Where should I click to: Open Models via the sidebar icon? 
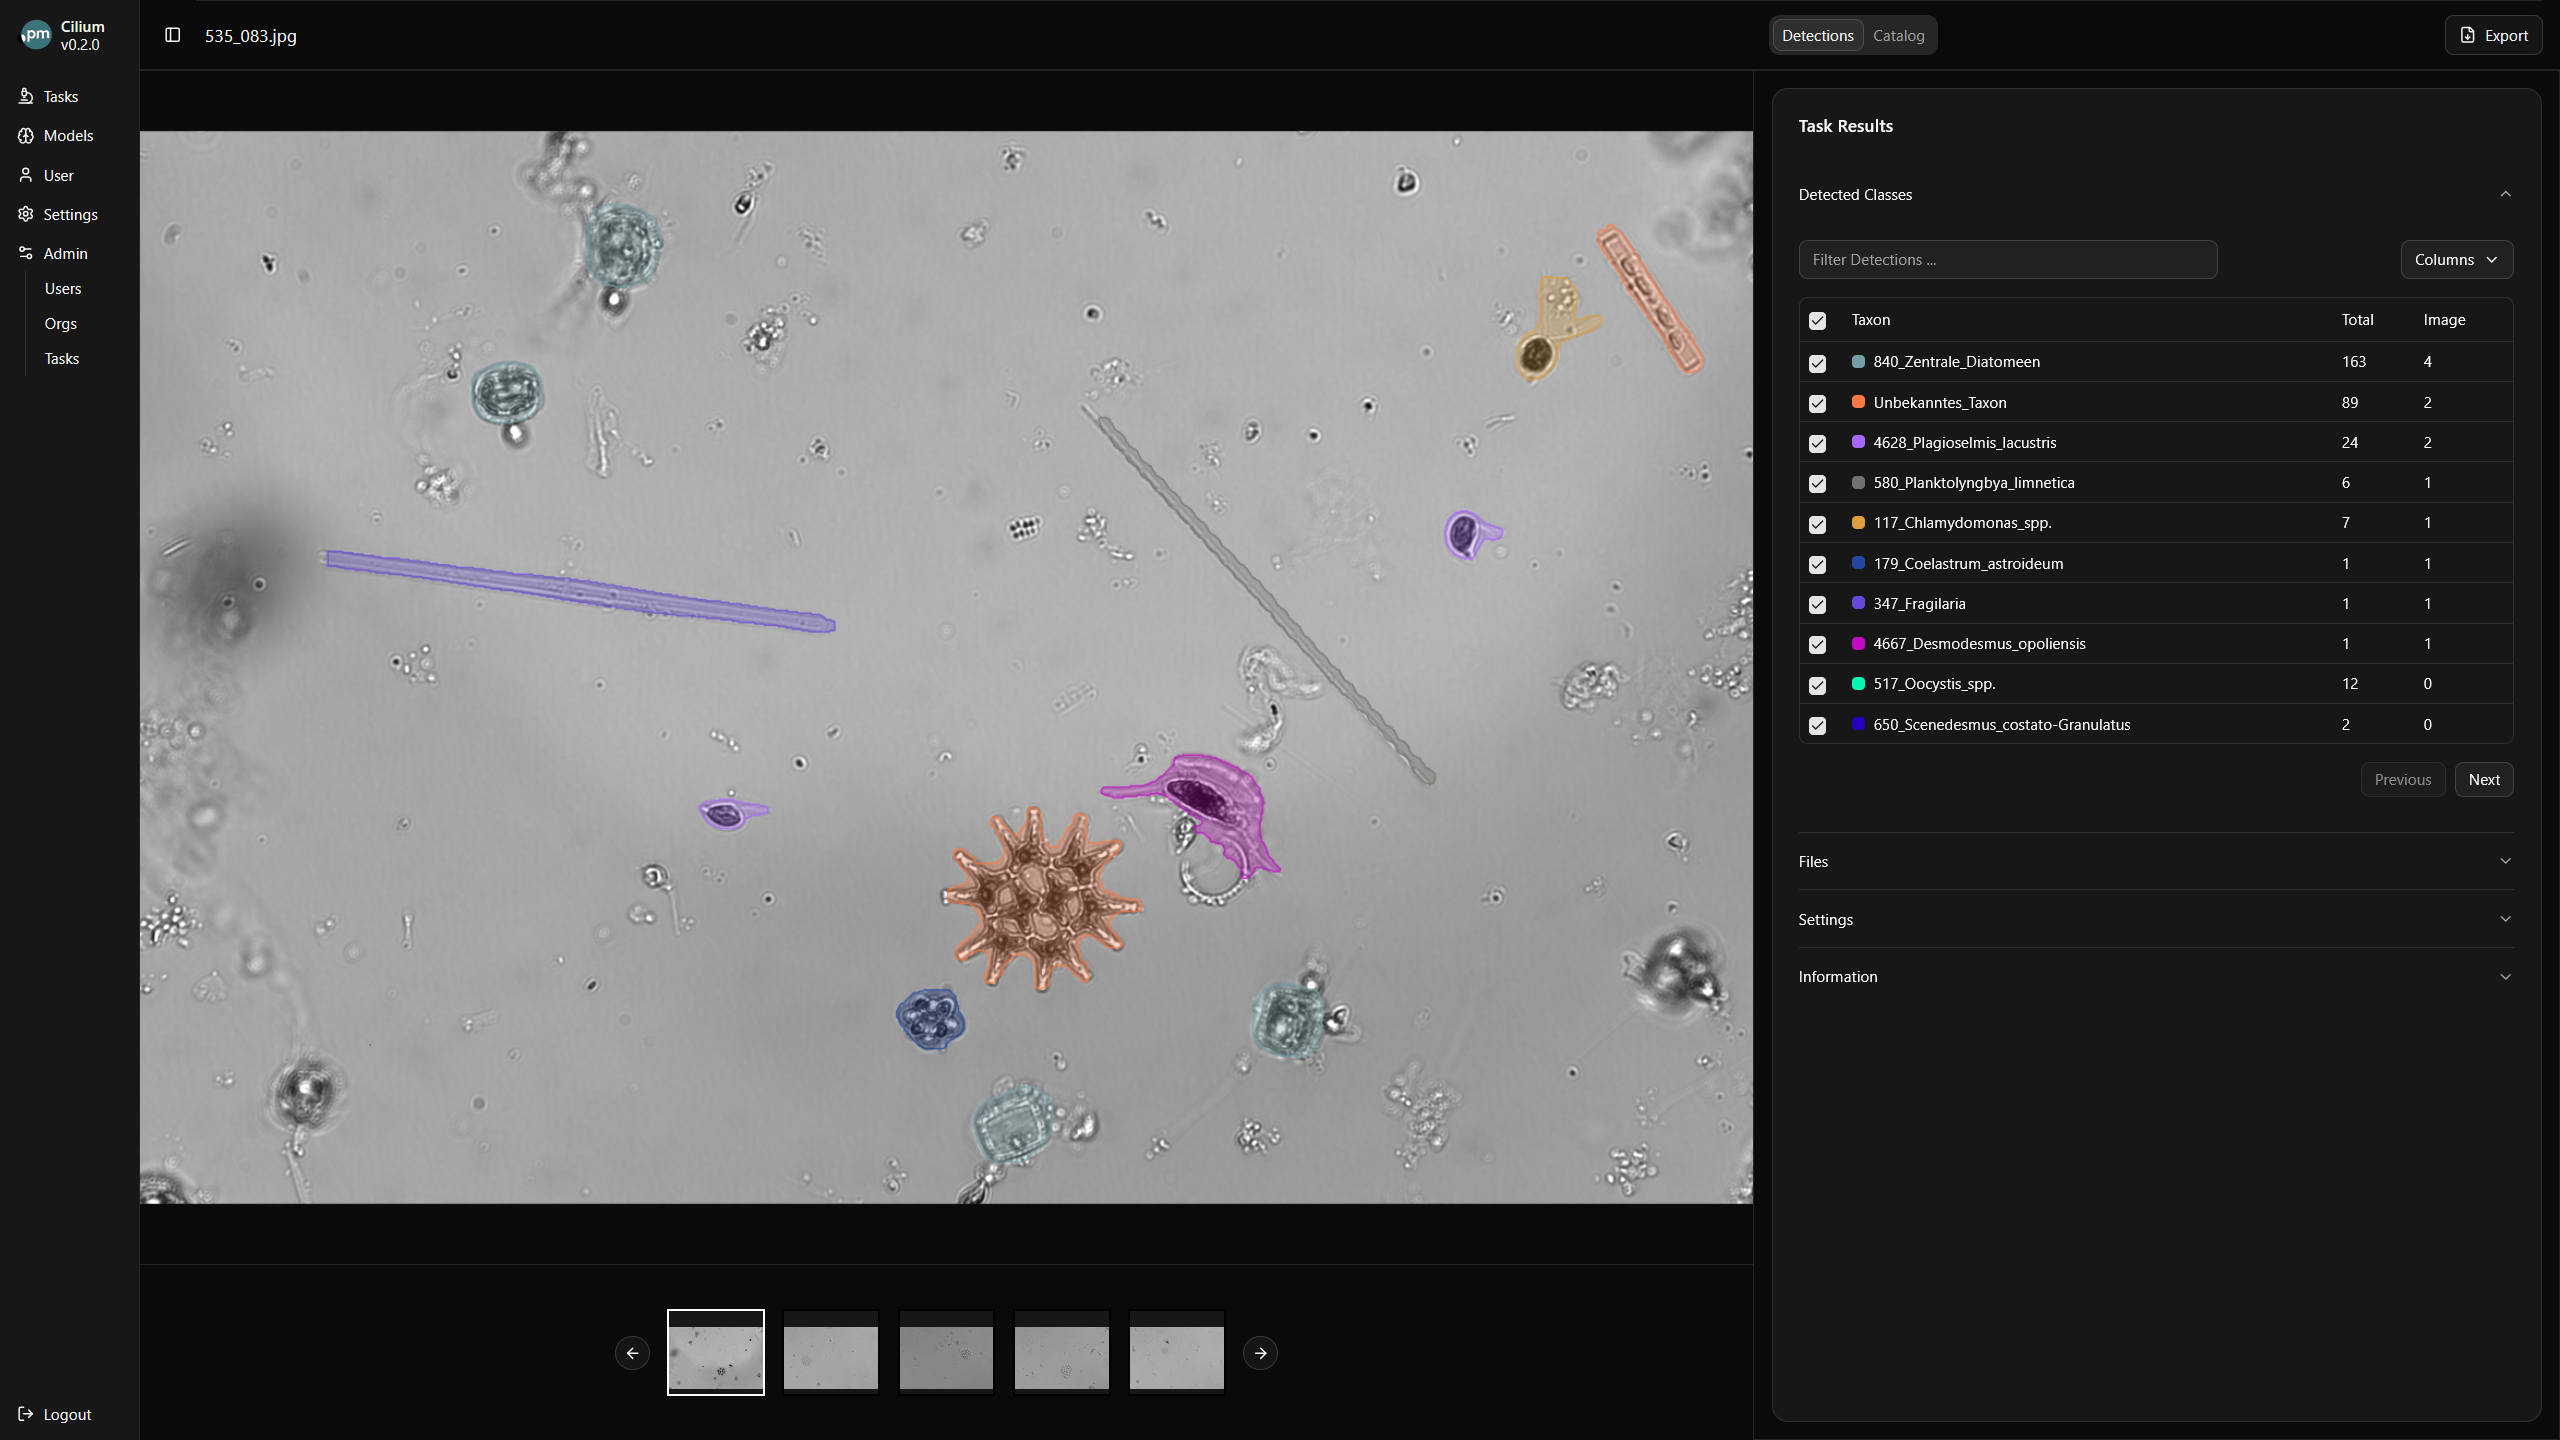tap(26, 135)
